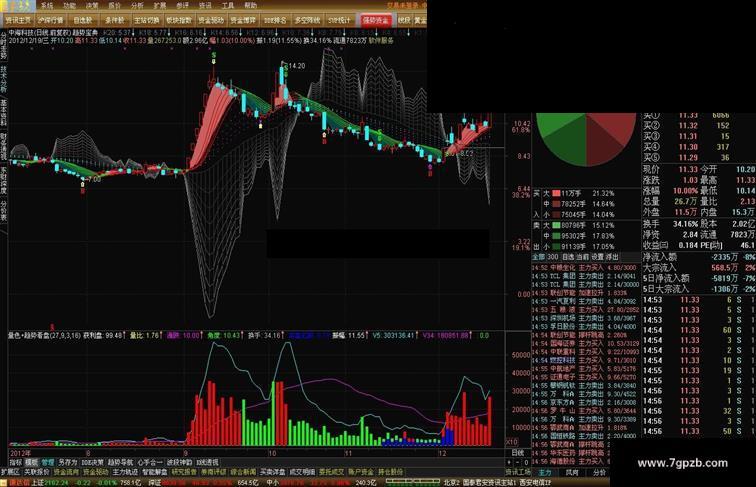Screen dimensions: 756x487
Task: Click the DDE排名 toolbar button
Action: coord(275,20)
